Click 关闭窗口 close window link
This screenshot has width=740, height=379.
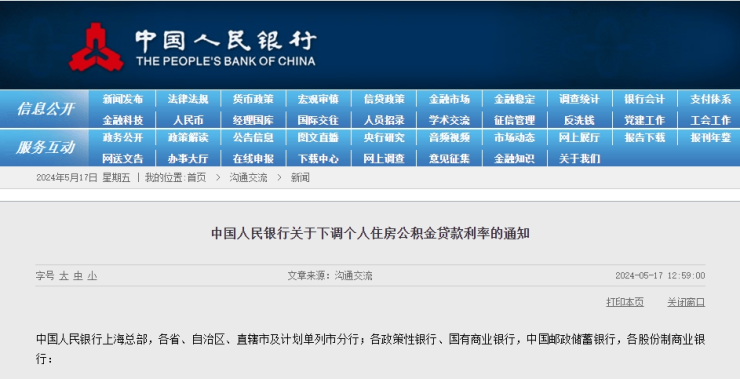point(686,302)
